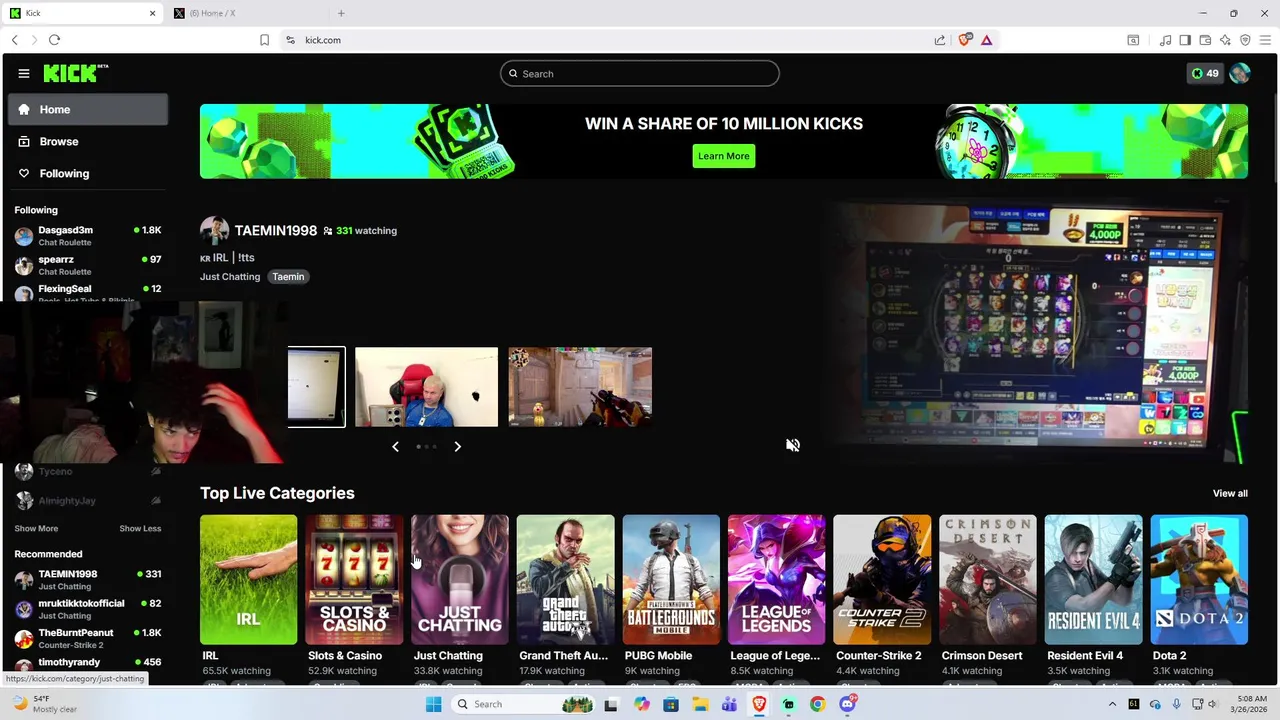The width and height of the screenshot is (1280, 720).
Task: Open Discord from taskbar
Action: [848, 704]
